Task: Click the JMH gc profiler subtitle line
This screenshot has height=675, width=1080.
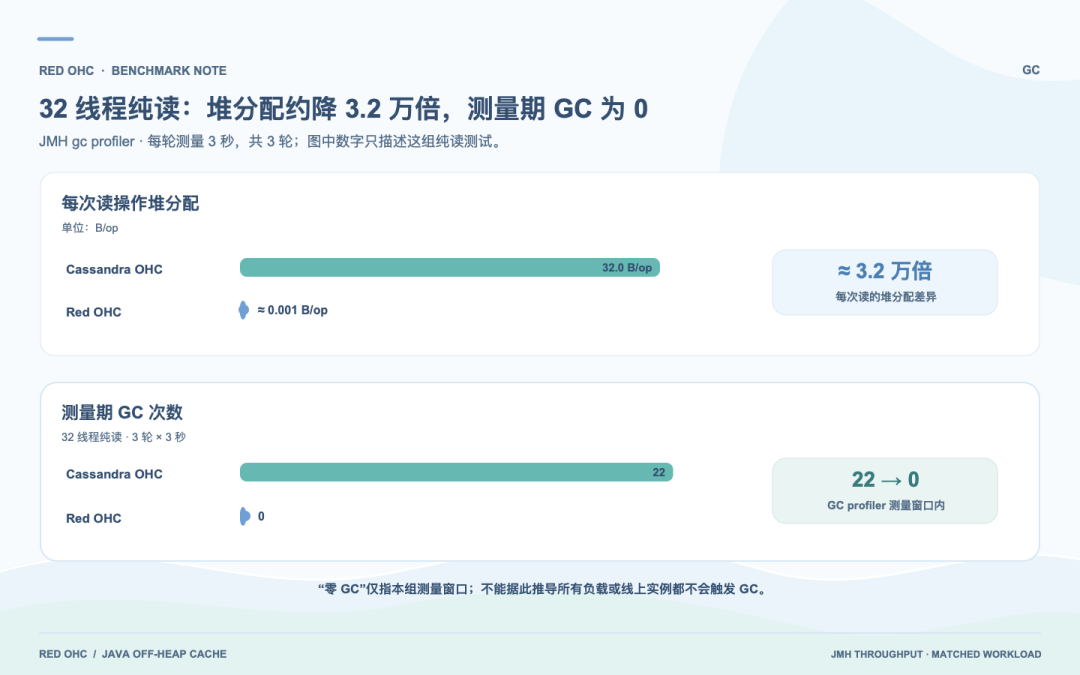Action: click(x=271, y=141)
